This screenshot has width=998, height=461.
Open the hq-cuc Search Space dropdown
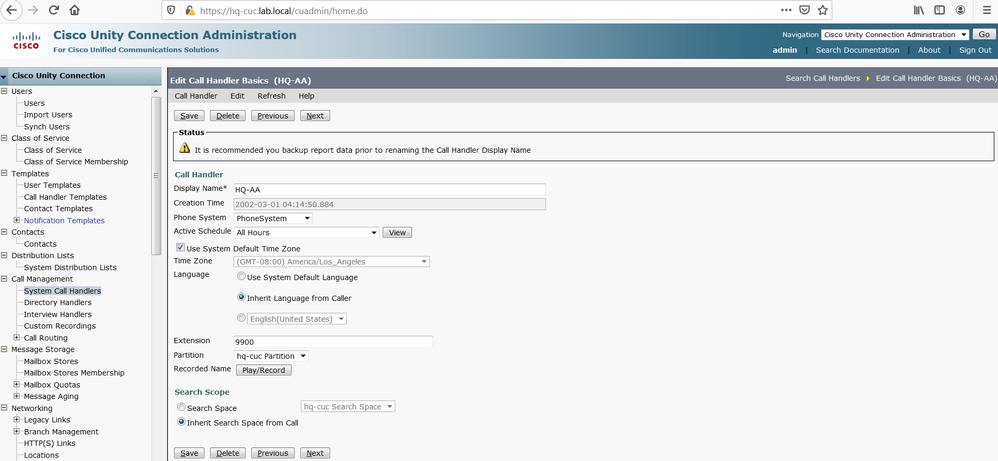(x=348, y=406)
